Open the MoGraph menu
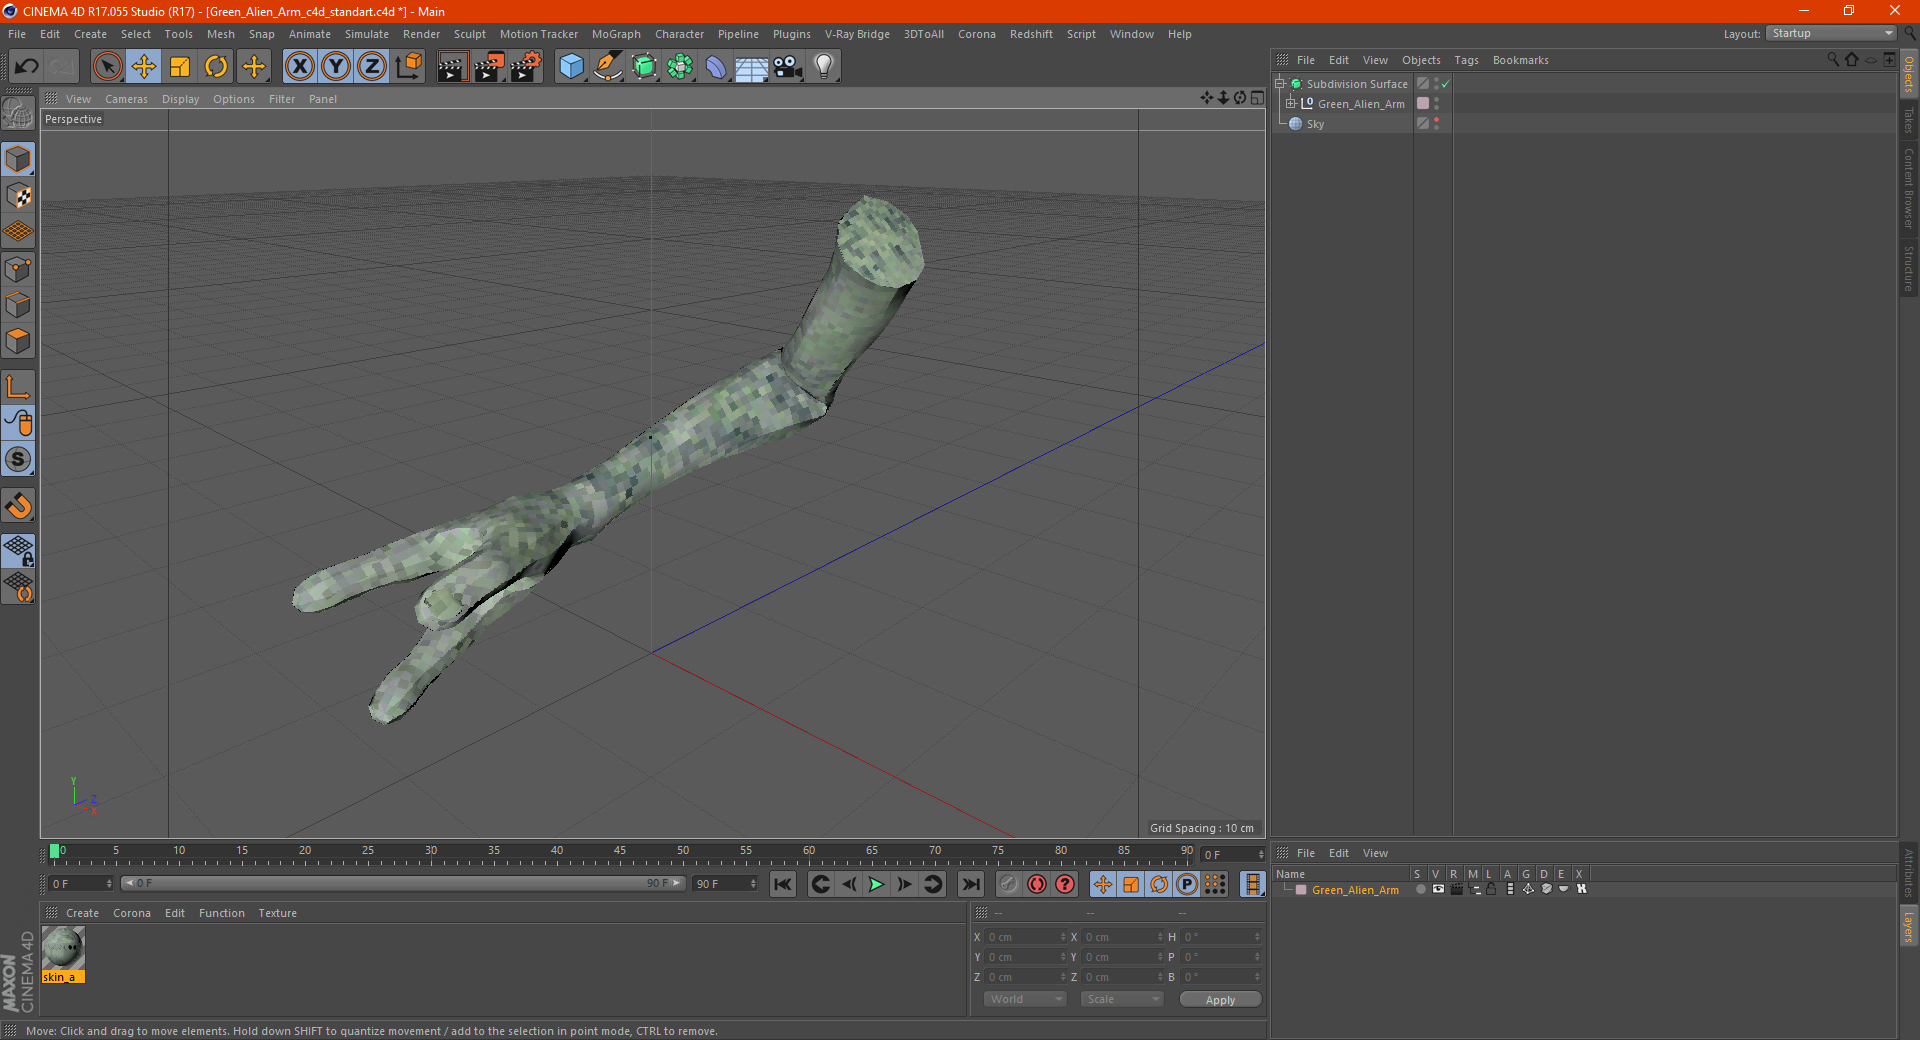 pos(616,34)
